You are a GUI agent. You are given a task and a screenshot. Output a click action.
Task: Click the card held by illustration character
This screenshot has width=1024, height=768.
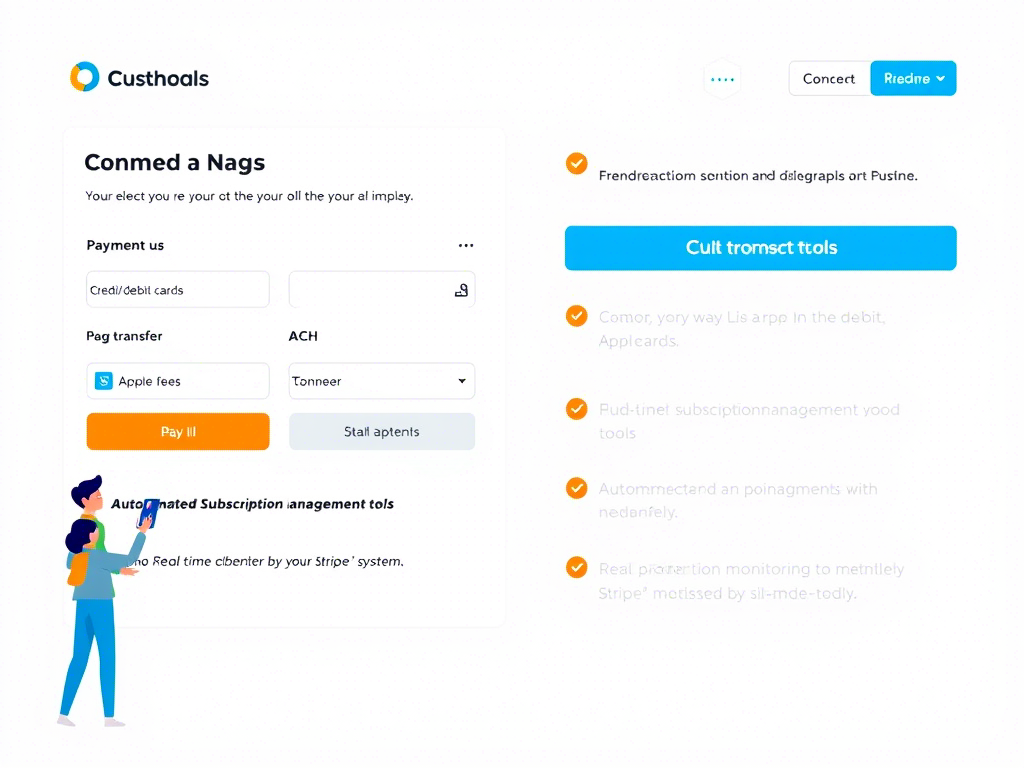click(148, 514)
